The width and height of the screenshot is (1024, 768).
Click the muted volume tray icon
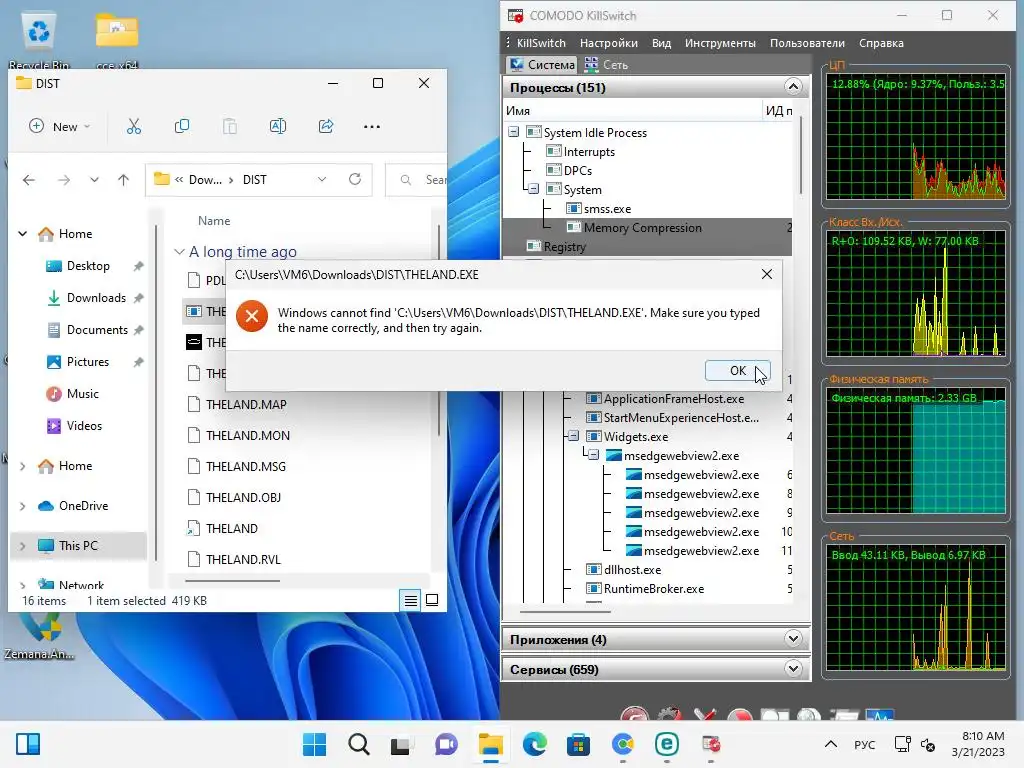927,744
